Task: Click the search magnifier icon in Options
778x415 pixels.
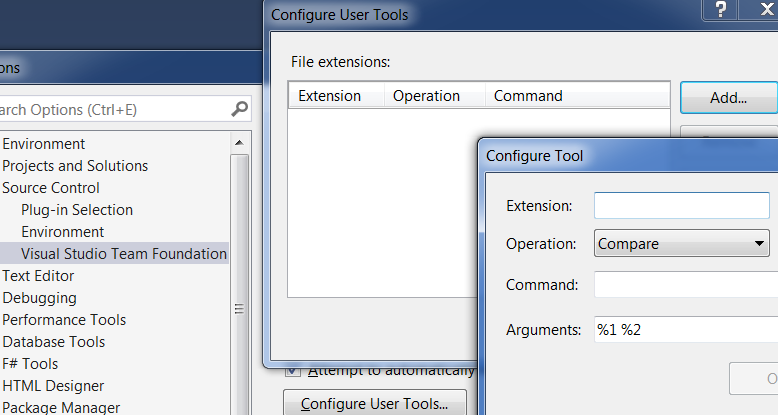Action: 239,109
